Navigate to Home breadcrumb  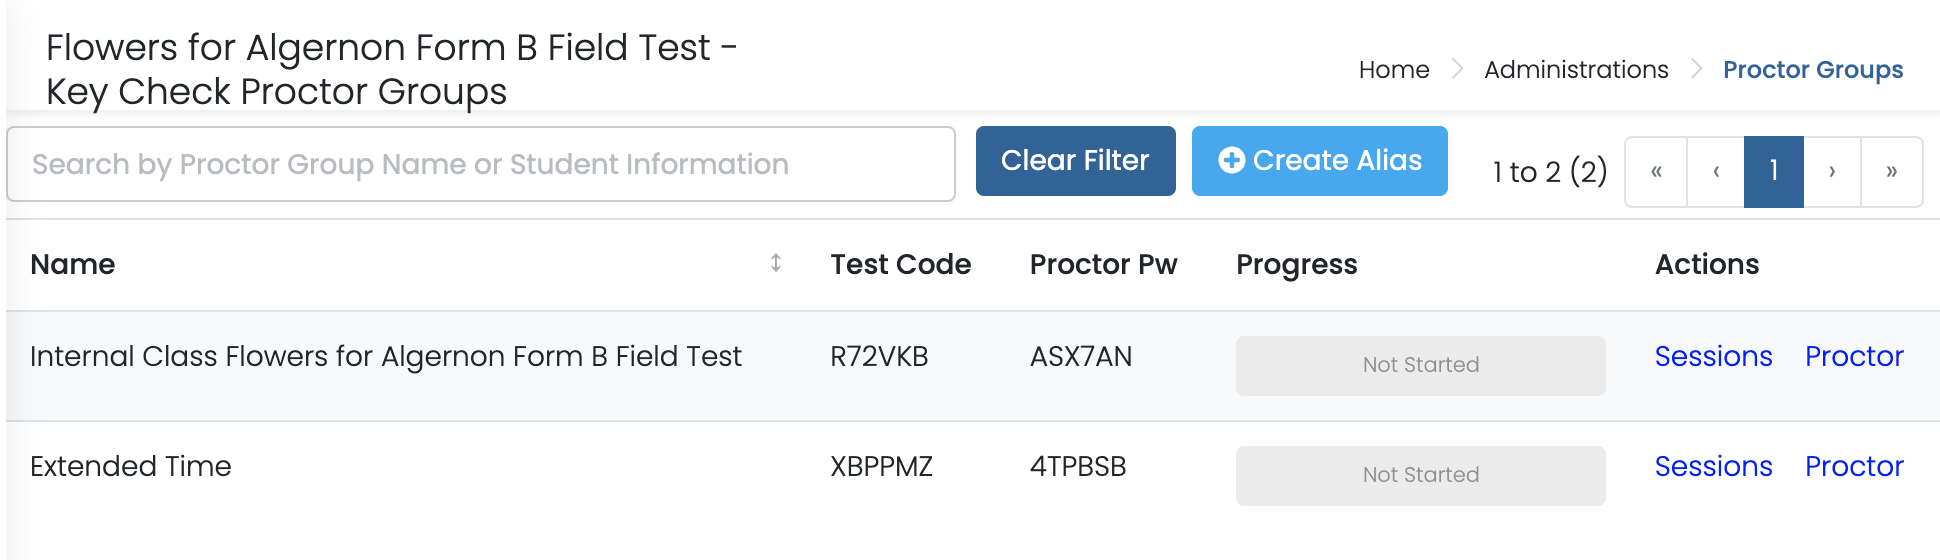pyautogui.click(x=1394, y=70)
